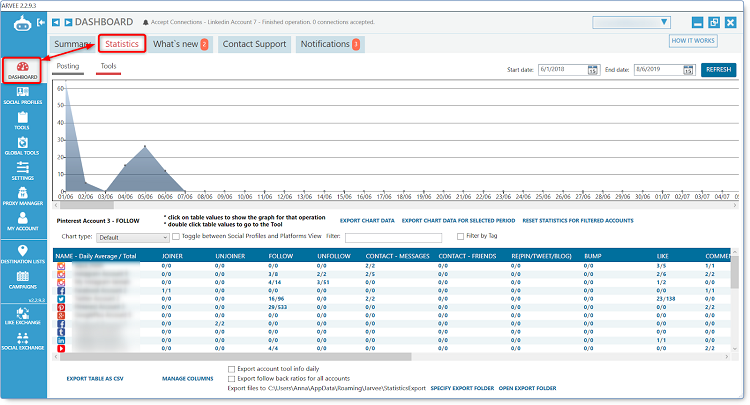Screen dimensions: 750x405
Task: Open Social Profiles in the sidebar
Action: point(22,95)
